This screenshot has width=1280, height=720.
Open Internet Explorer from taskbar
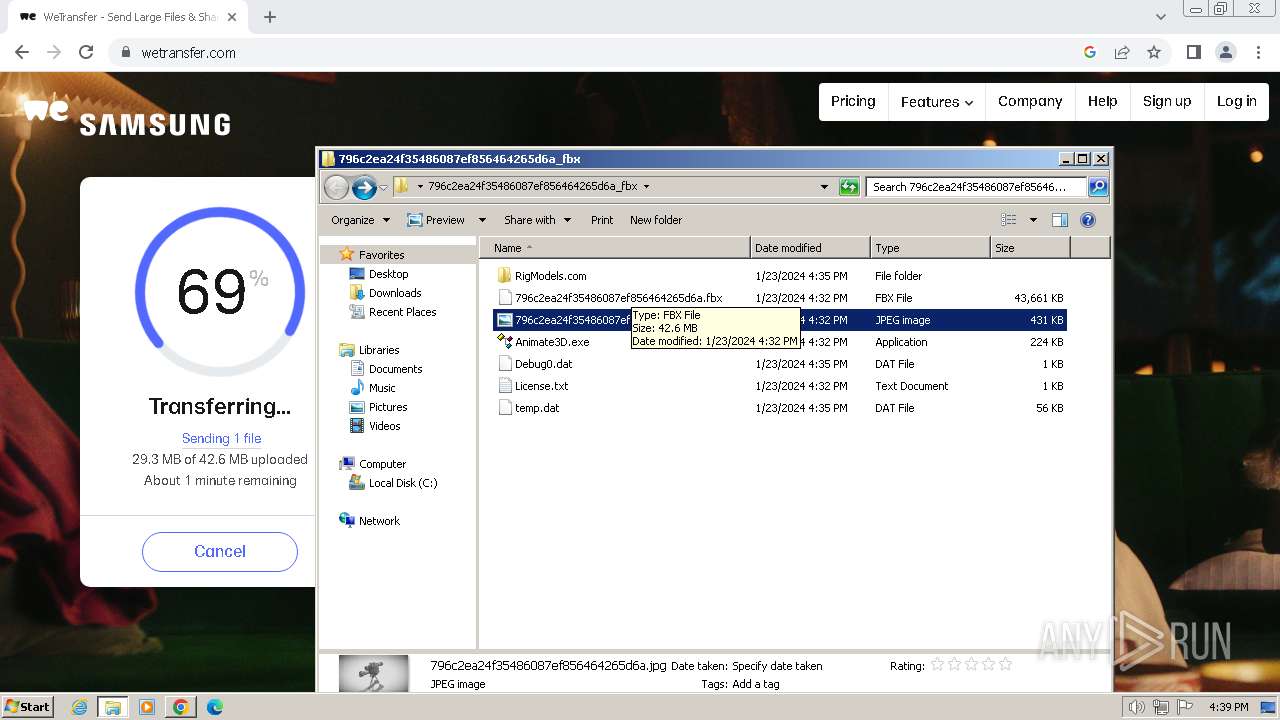(80, 707)
